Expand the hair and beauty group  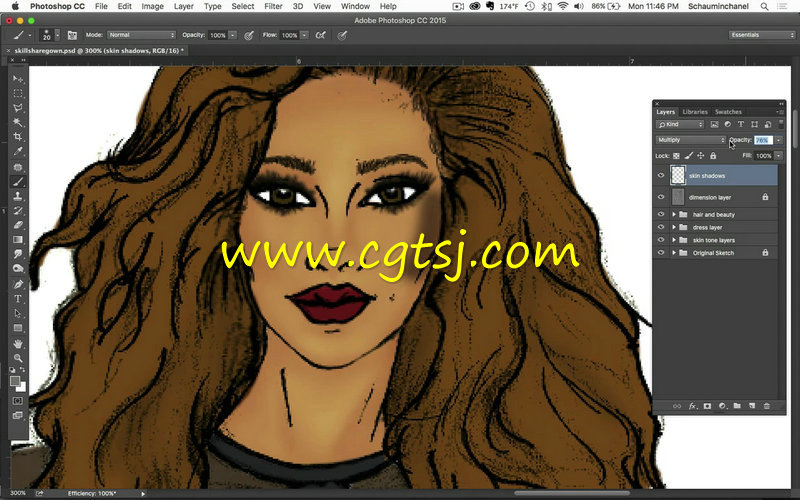[674, 214]
